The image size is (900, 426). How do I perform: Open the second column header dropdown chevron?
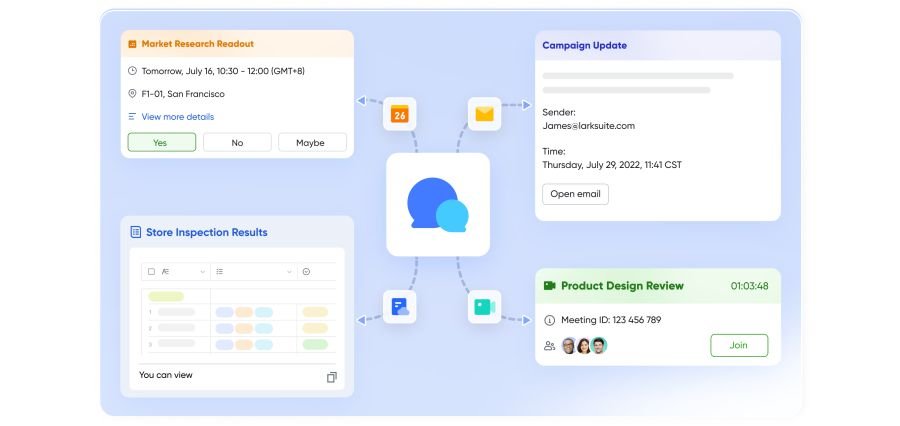point(288,271)
